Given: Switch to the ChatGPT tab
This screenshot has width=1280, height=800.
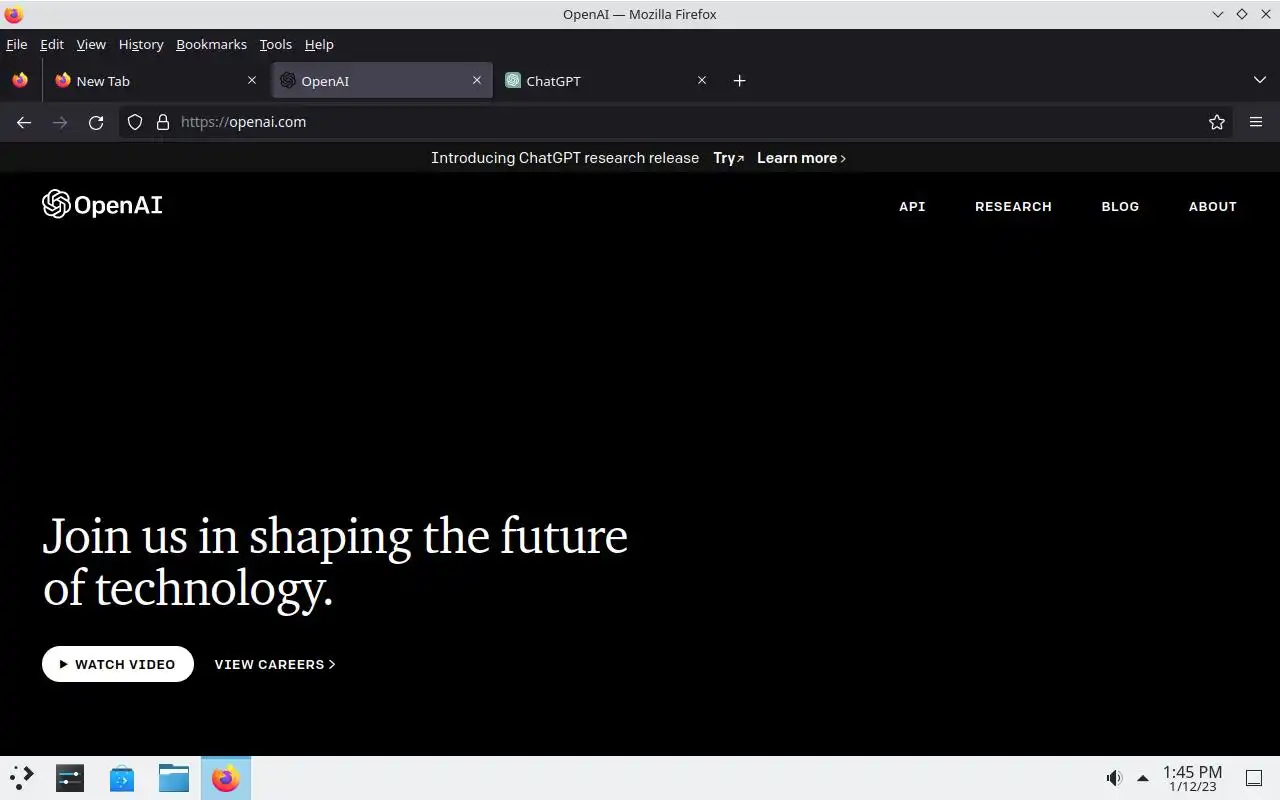Looking at the screenshot, I should point(607,81).
